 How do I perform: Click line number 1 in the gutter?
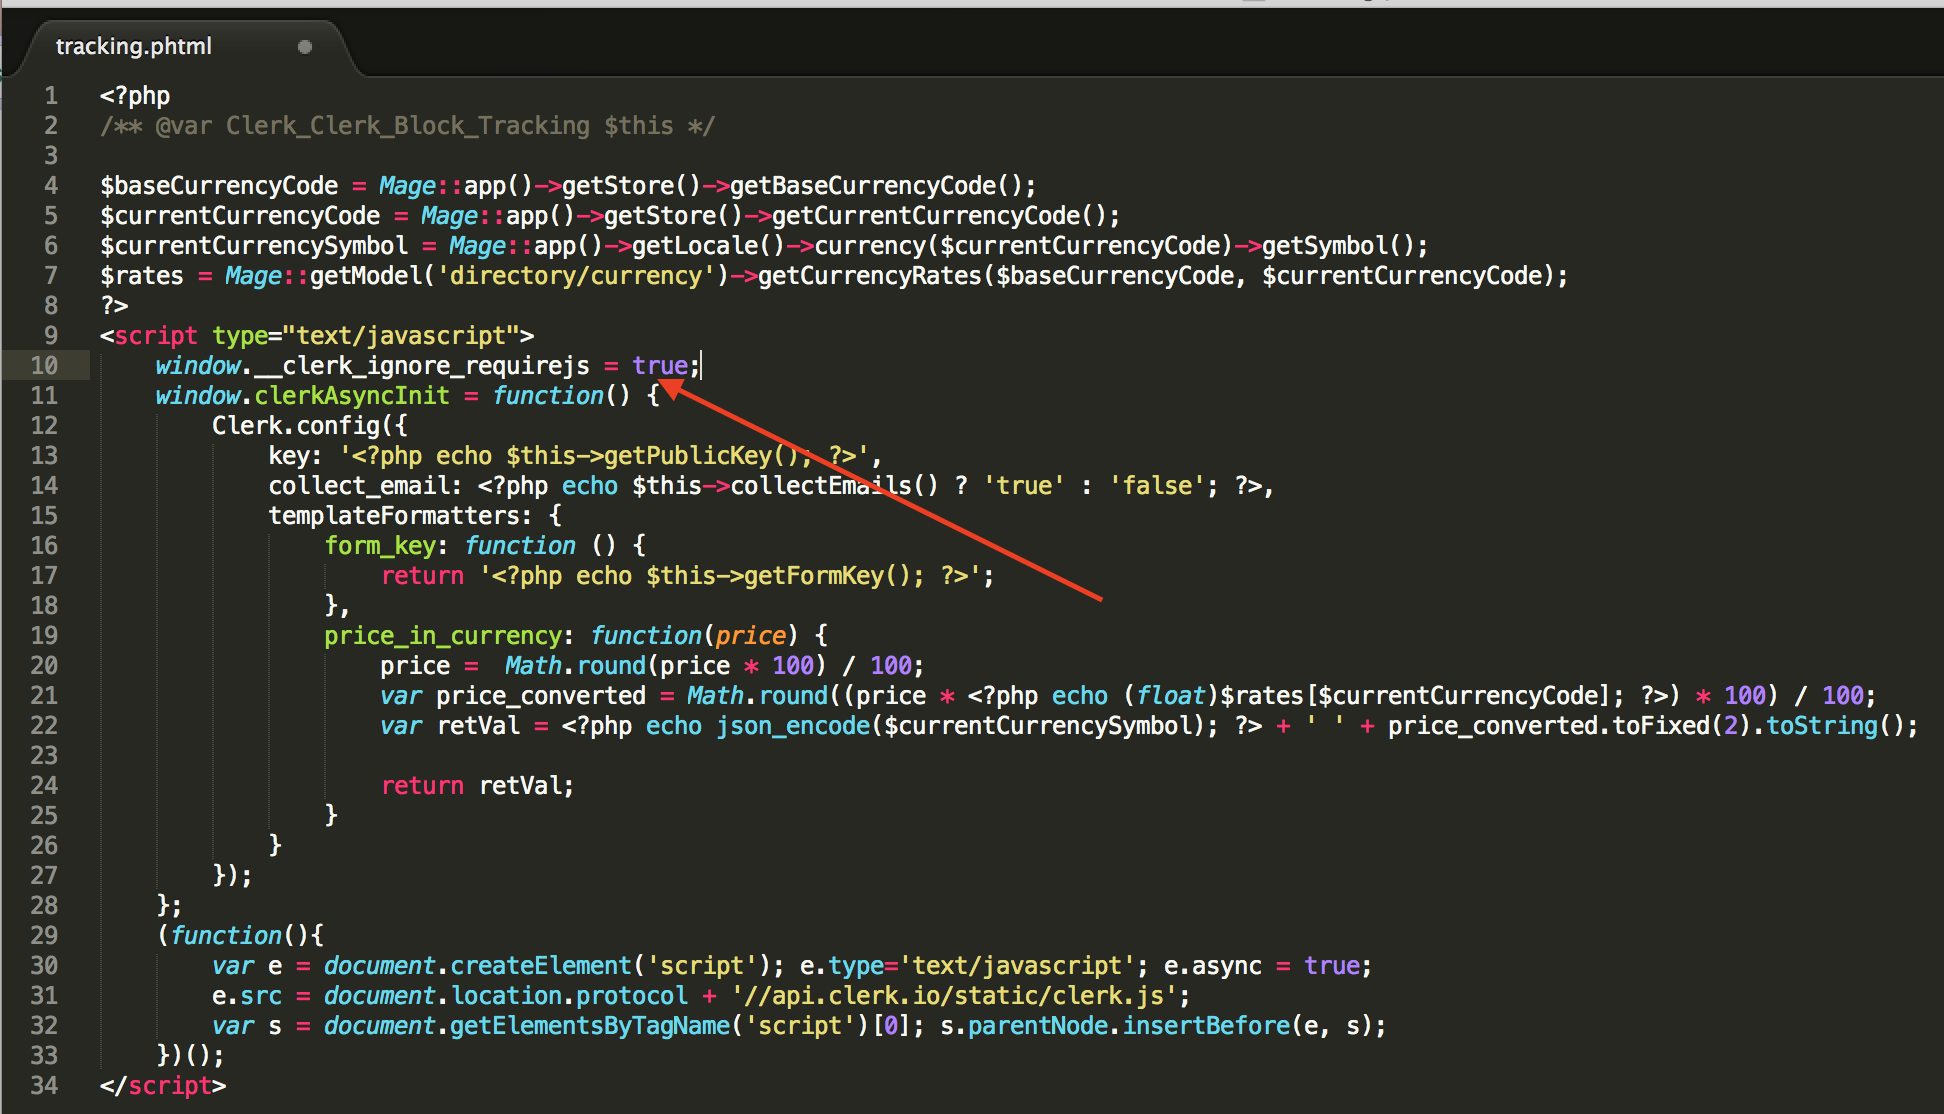50,96
